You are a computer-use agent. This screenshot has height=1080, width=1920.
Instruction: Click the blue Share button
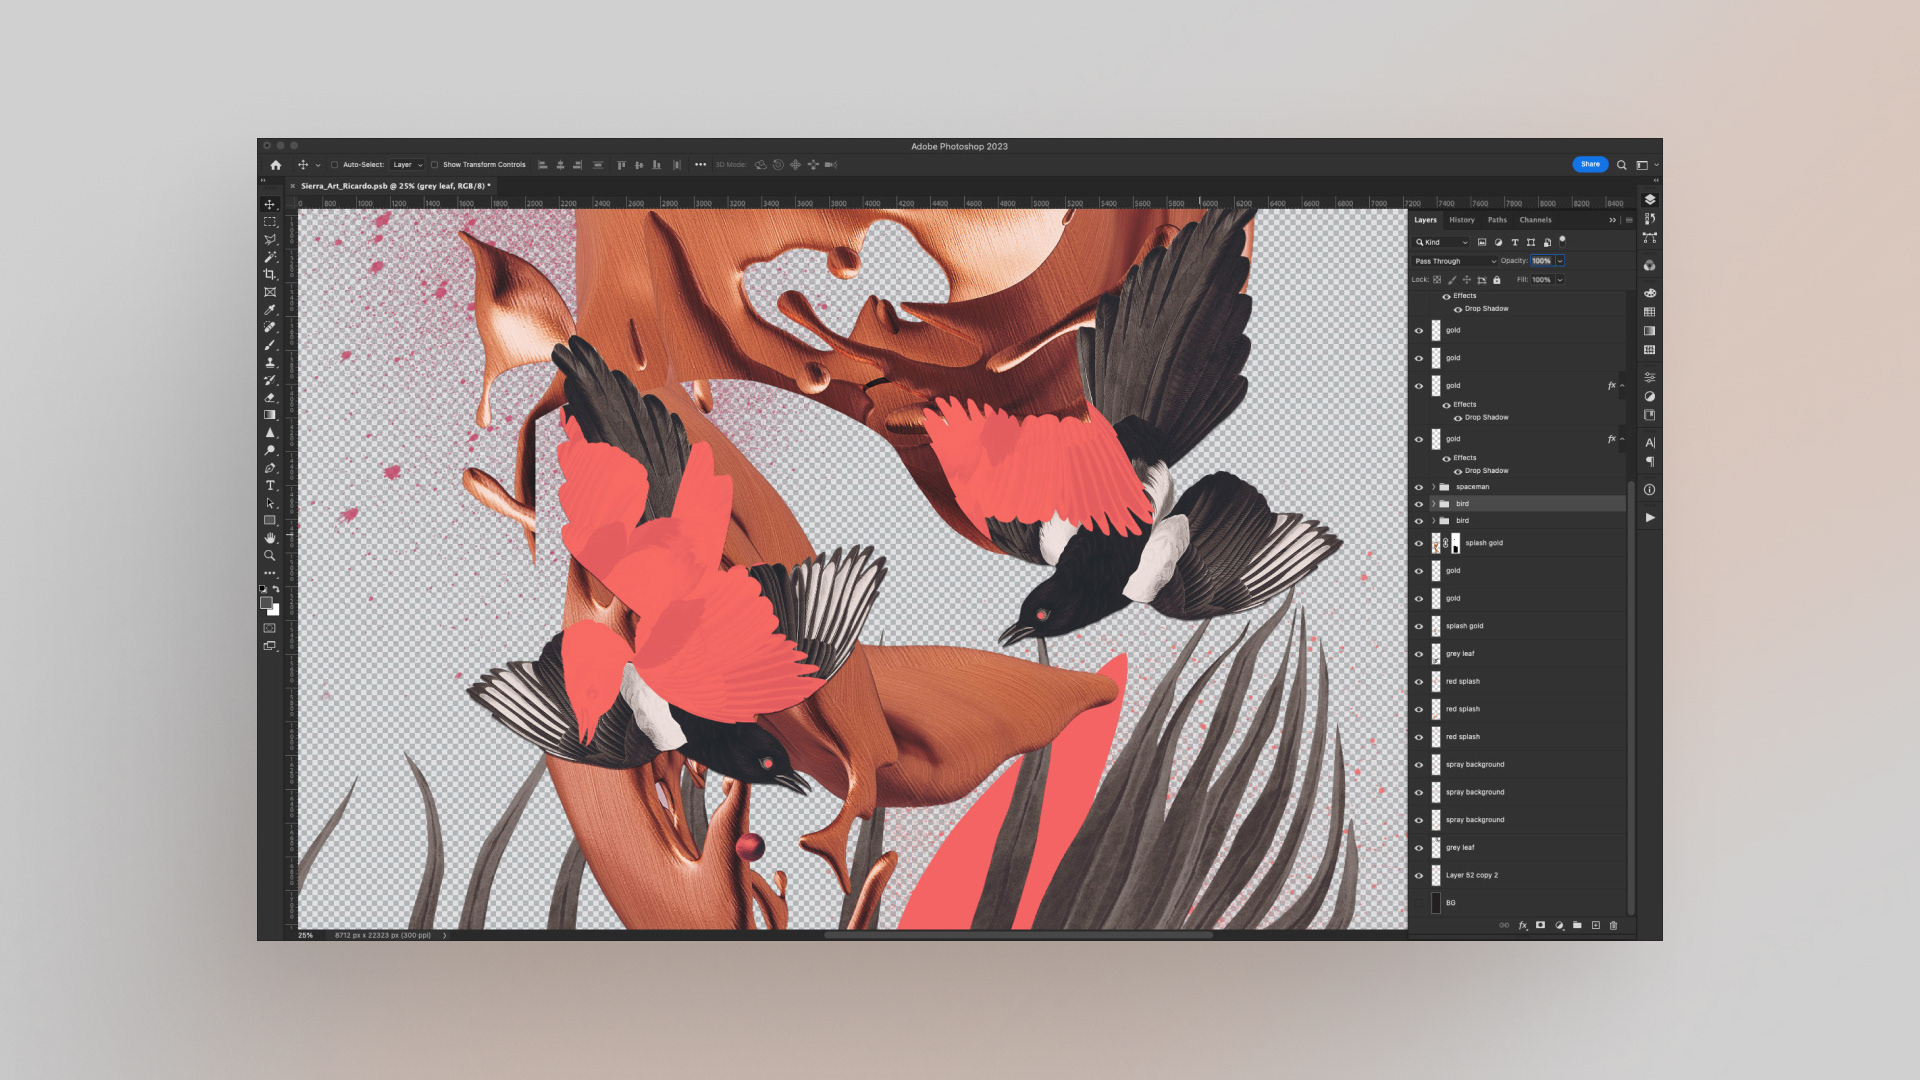1589,164
